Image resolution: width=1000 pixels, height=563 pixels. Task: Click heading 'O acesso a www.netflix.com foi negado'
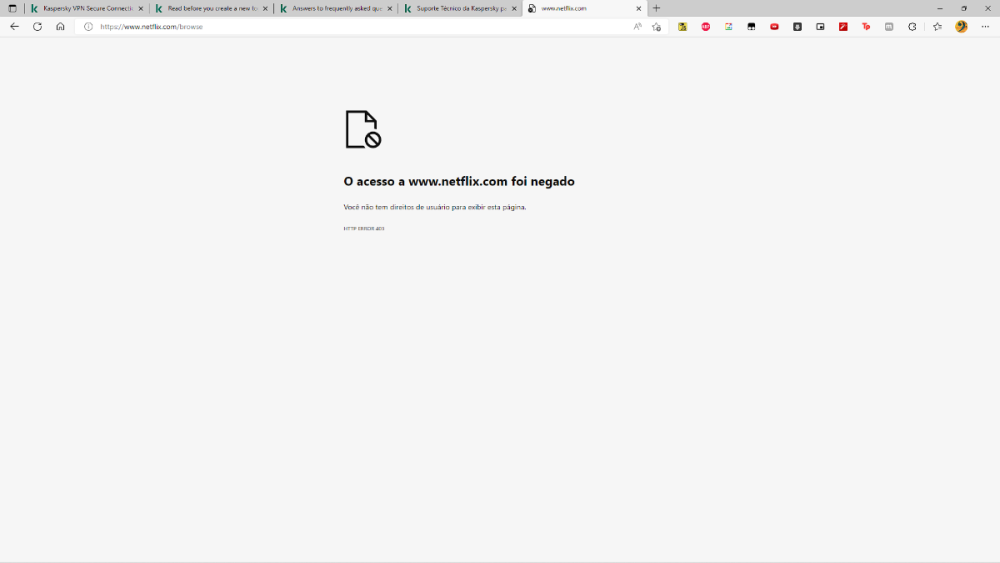[x=459, y=182]
